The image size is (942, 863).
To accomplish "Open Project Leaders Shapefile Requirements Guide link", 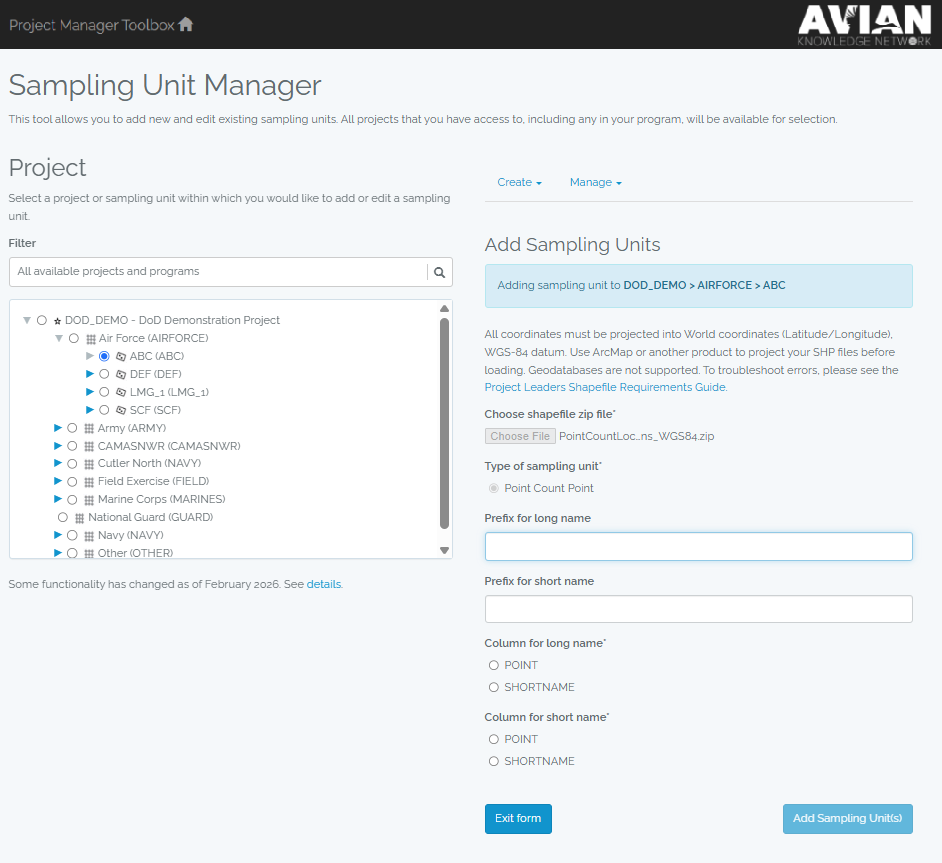I will [606, 387].
